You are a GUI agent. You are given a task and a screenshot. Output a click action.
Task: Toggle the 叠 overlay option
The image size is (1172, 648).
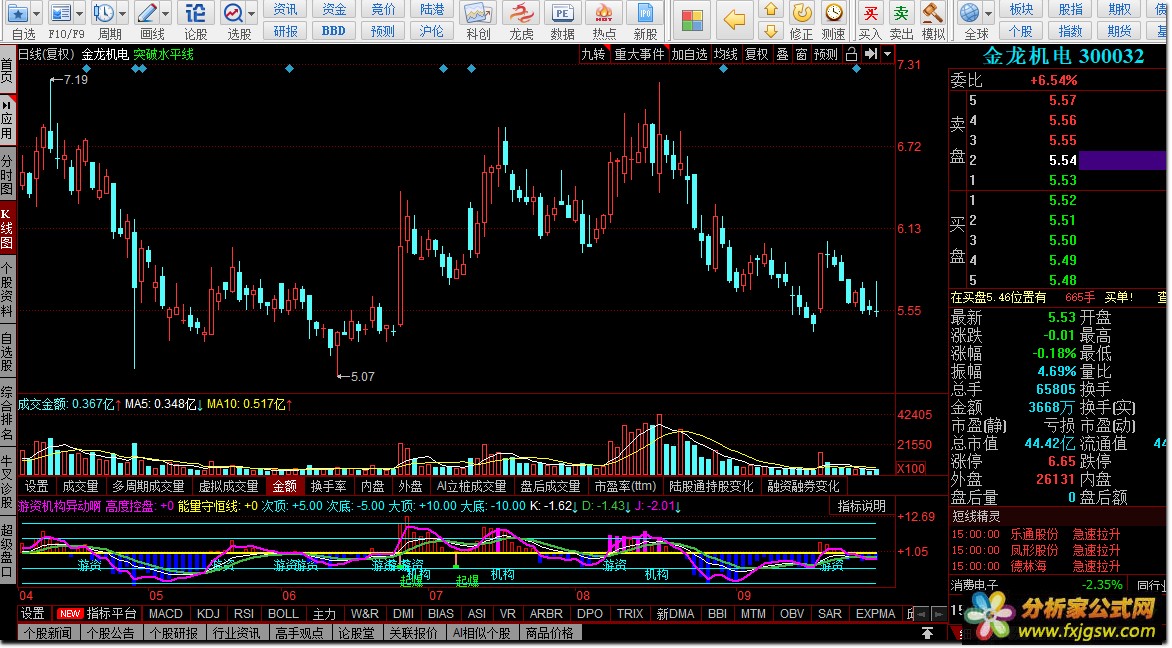pos(782,54)
